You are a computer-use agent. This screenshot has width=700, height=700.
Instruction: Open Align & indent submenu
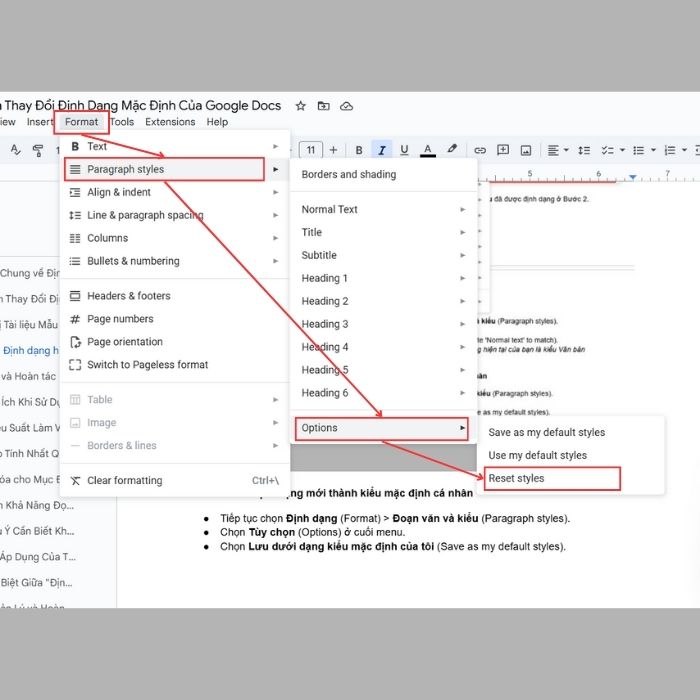(x=175, y=192)
